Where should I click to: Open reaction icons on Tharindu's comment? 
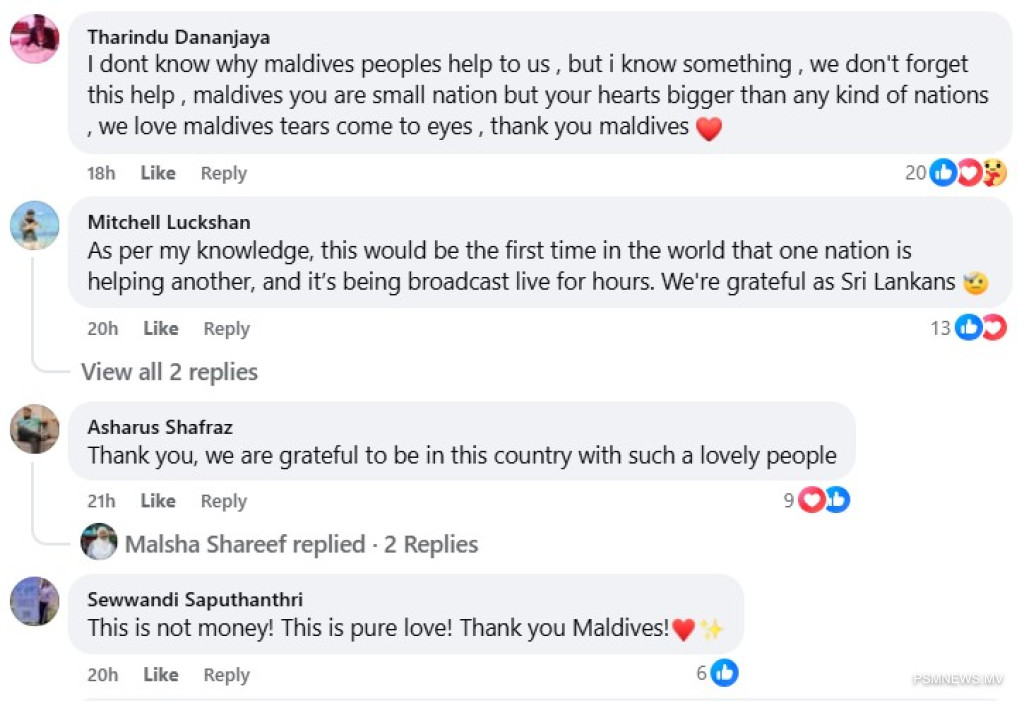point(968,173)
